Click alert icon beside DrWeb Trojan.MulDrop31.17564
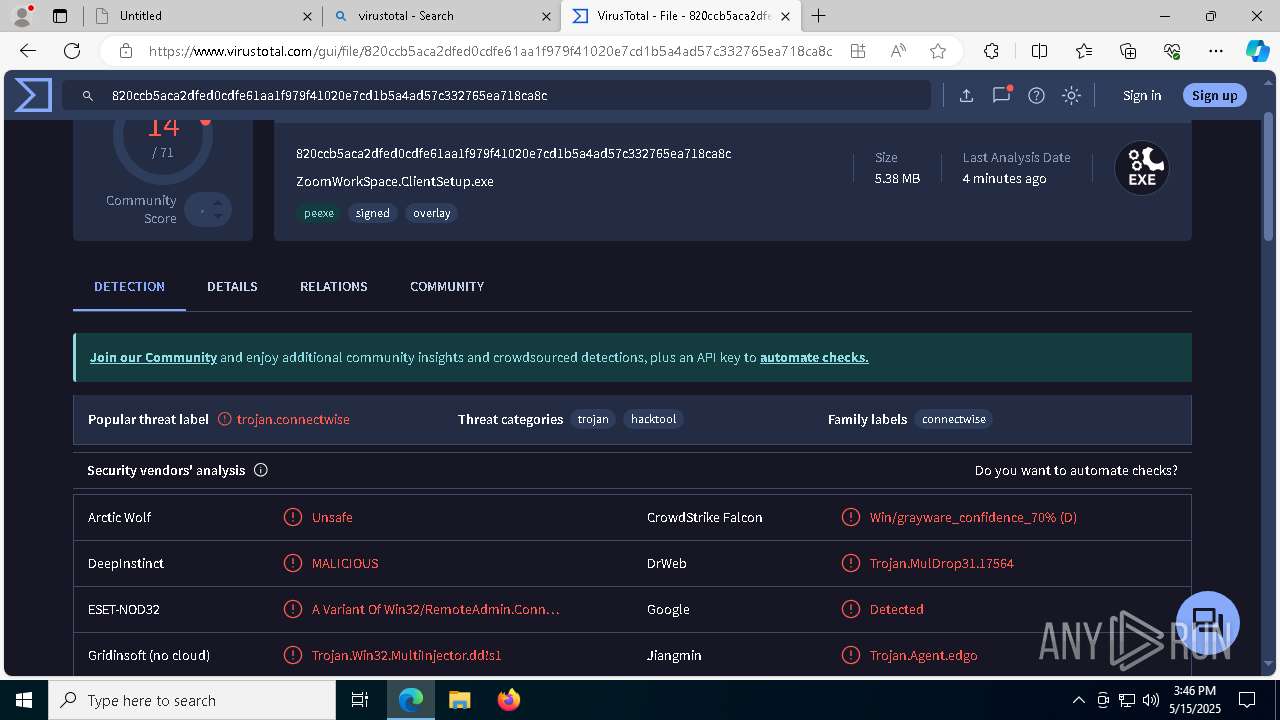 pyautogui.click(x=851, y=563)
